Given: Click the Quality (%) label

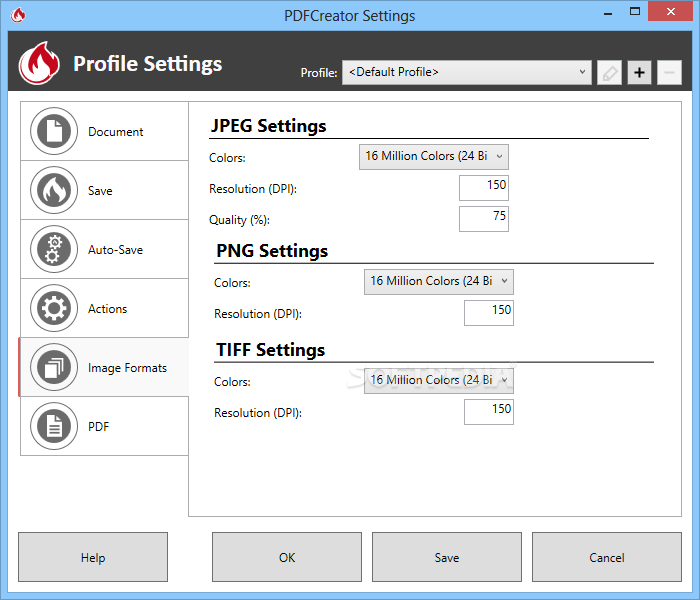Looking at the screenshot, I should coord(239,220).
